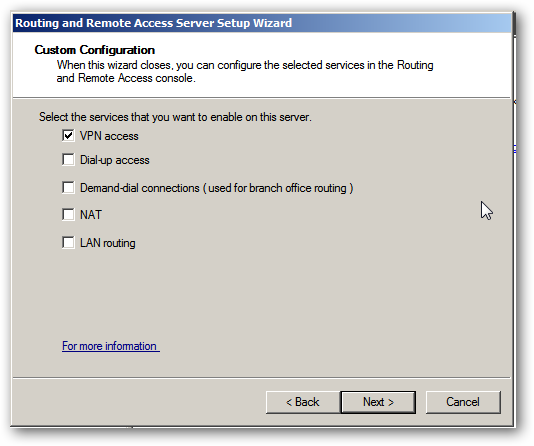This screenshot has height=446, width=534.
Task: Cancel the setup wizard
Action: [x=463, y=402]
